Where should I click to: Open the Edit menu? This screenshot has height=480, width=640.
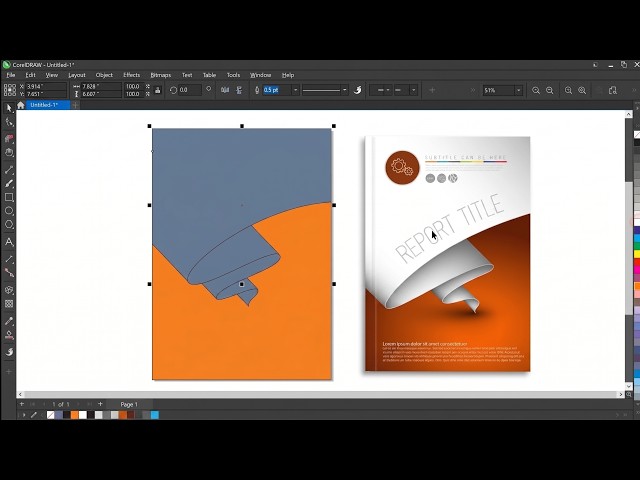[x=31, y=75]
